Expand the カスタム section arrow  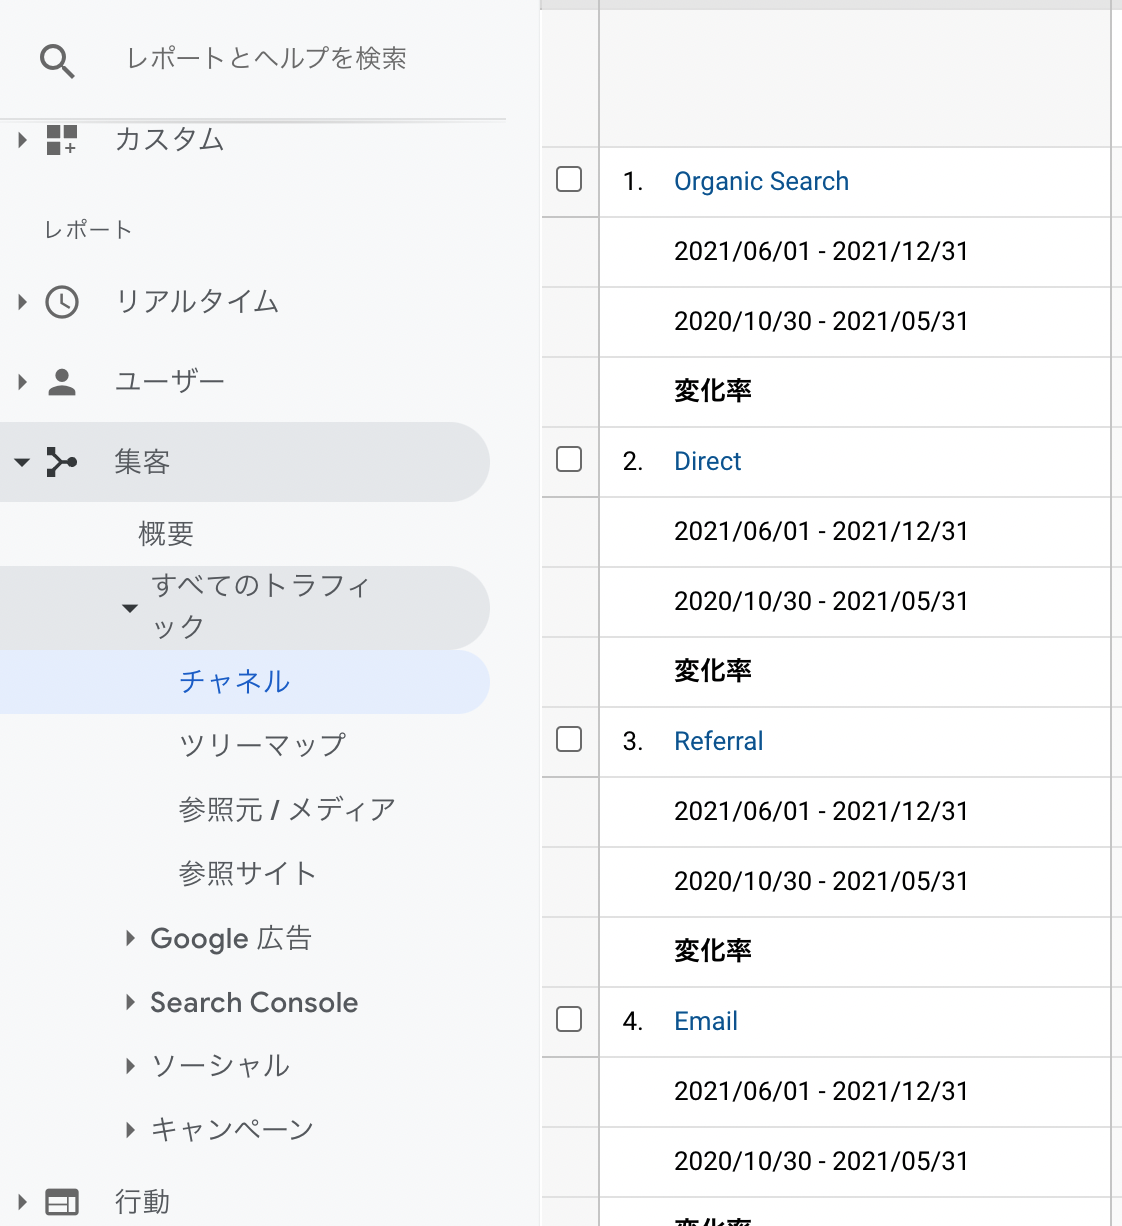[x=22, y=140]
